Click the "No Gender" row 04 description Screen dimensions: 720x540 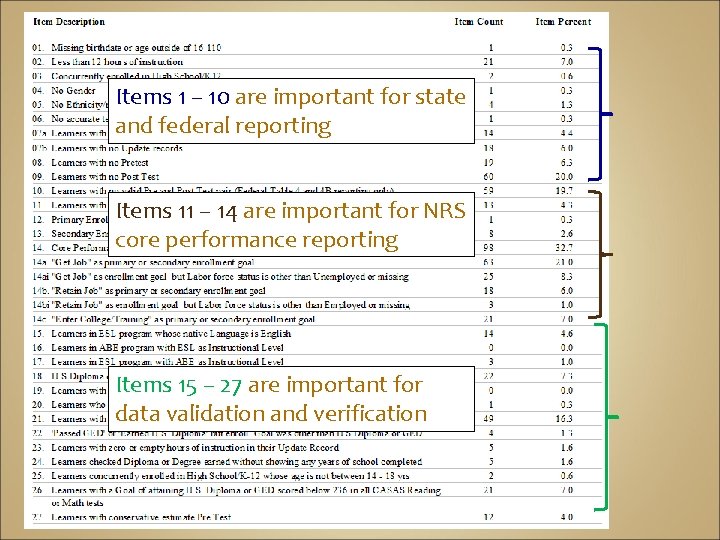pos(73,90)
